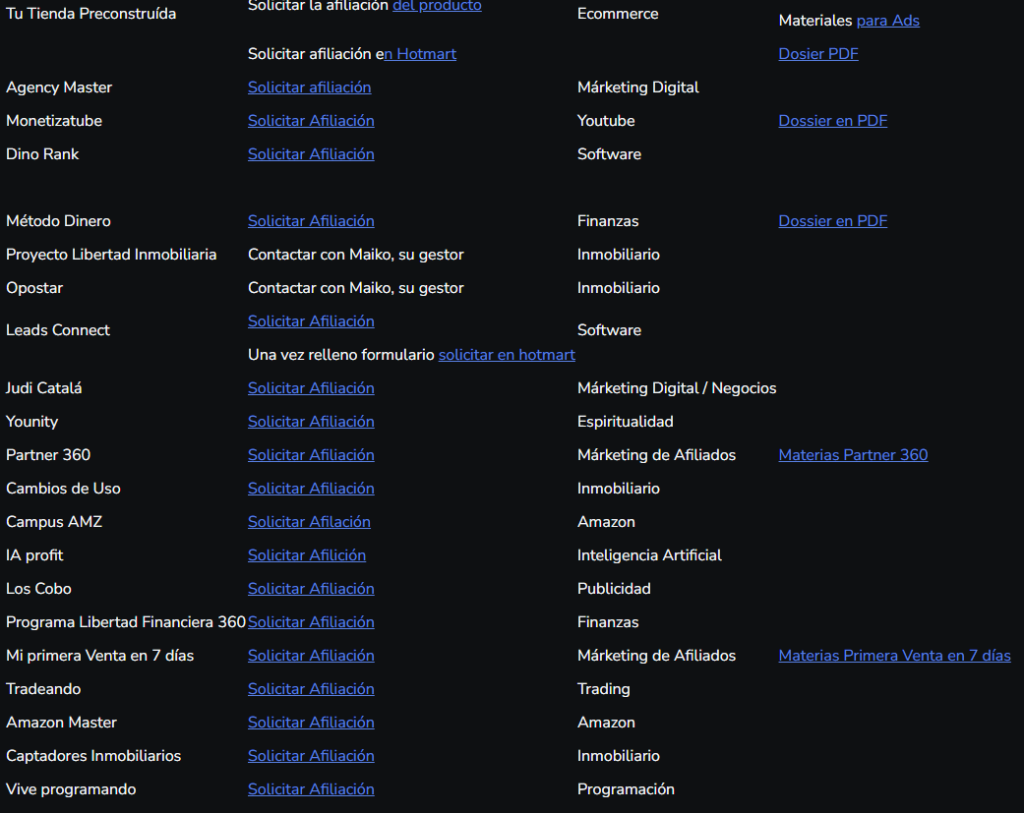The image size is (1024, 813).
Task: Open Dossier en PDF for Método Dinero
Action: (833, 221)
